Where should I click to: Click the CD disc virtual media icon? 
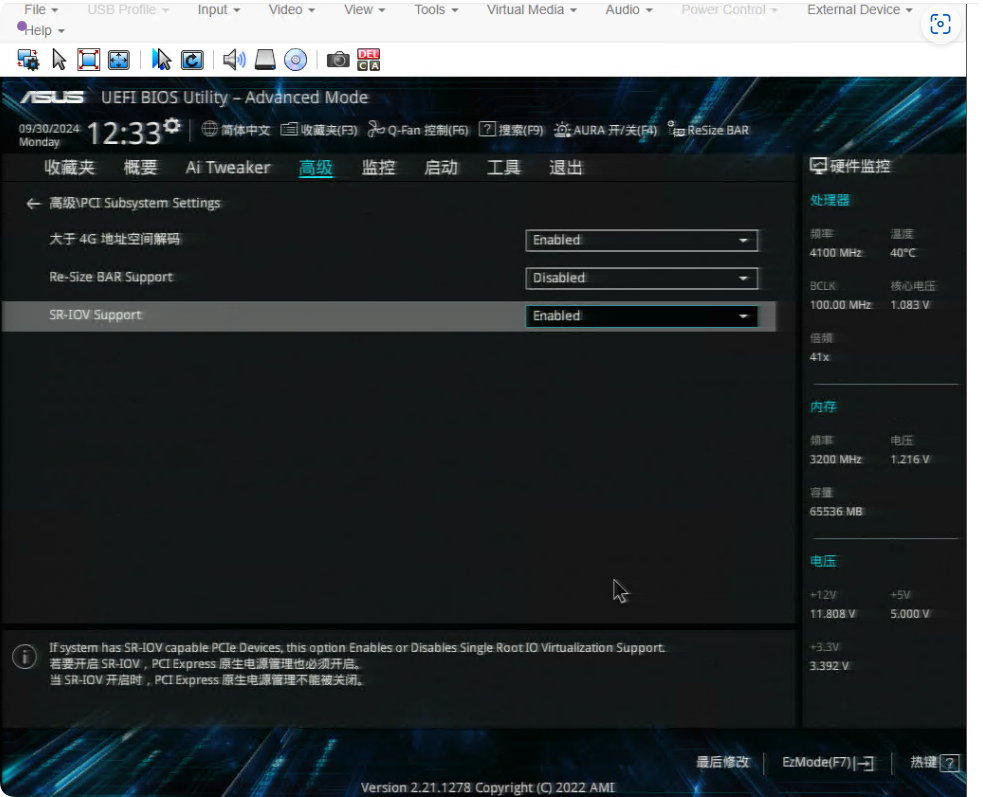click(295, 60)
